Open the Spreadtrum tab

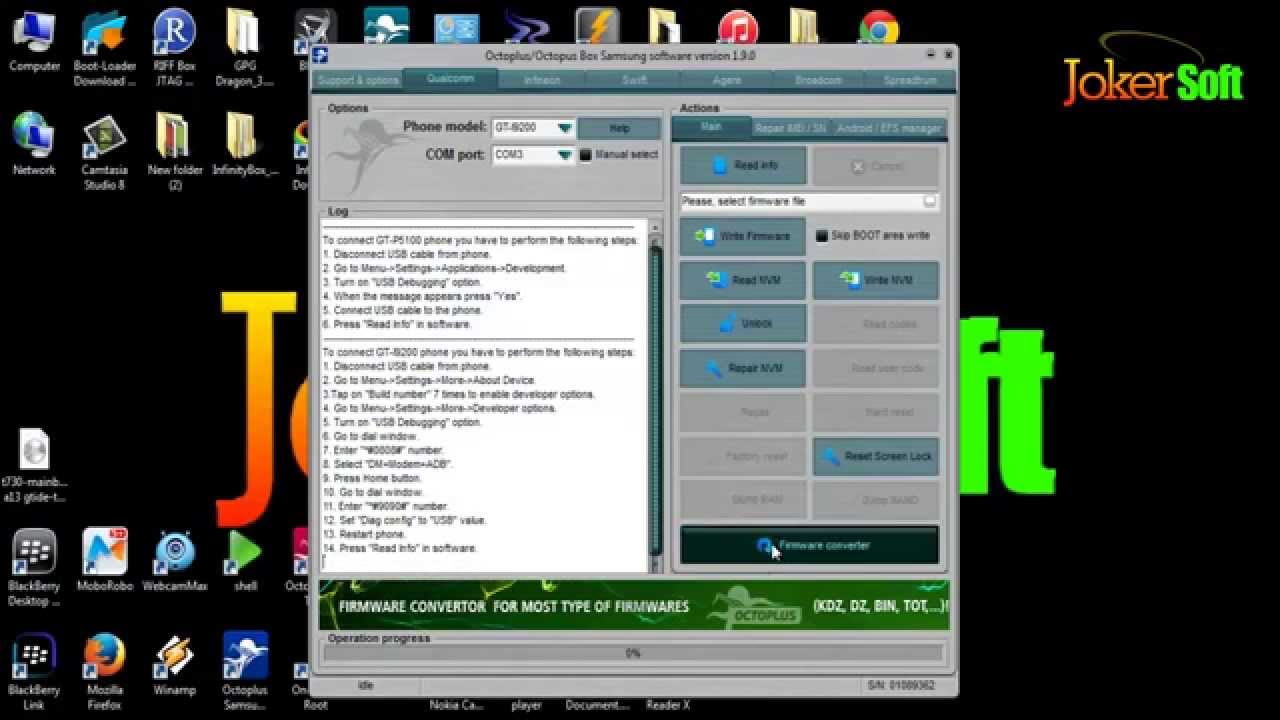tap(911, 80)
